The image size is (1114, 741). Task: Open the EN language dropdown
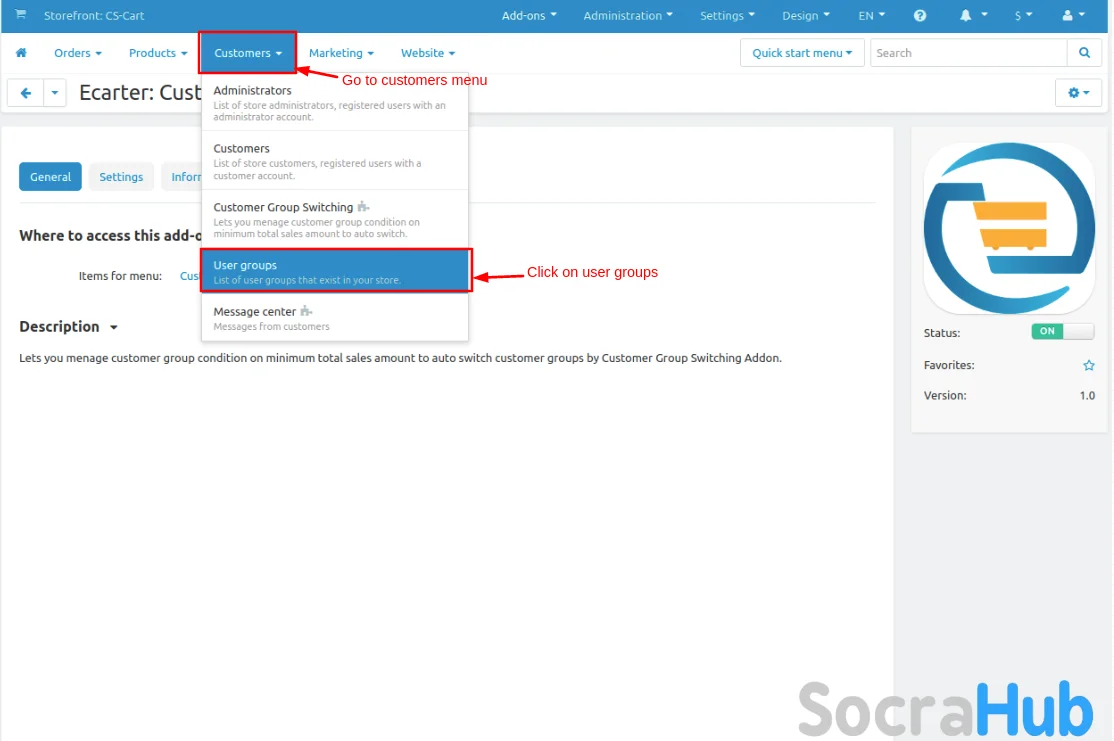pos(871,16)
